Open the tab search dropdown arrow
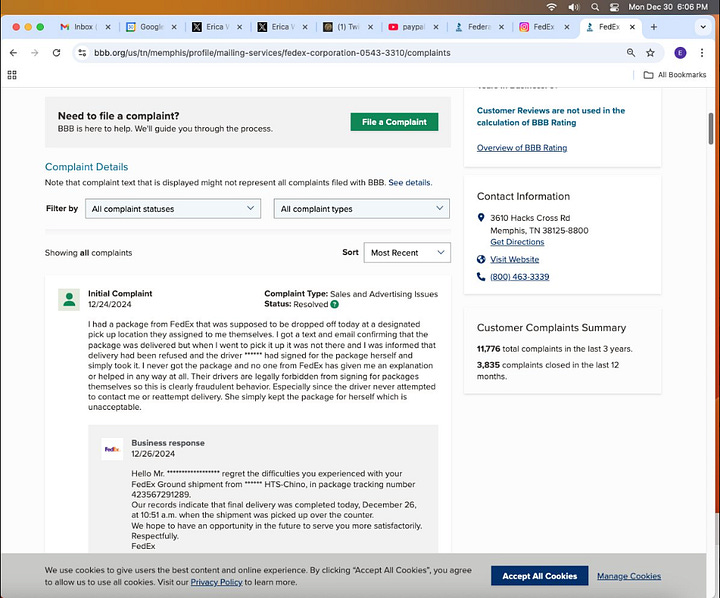Image resolution: width=720 pixels, height=598 pixels. 703,27
